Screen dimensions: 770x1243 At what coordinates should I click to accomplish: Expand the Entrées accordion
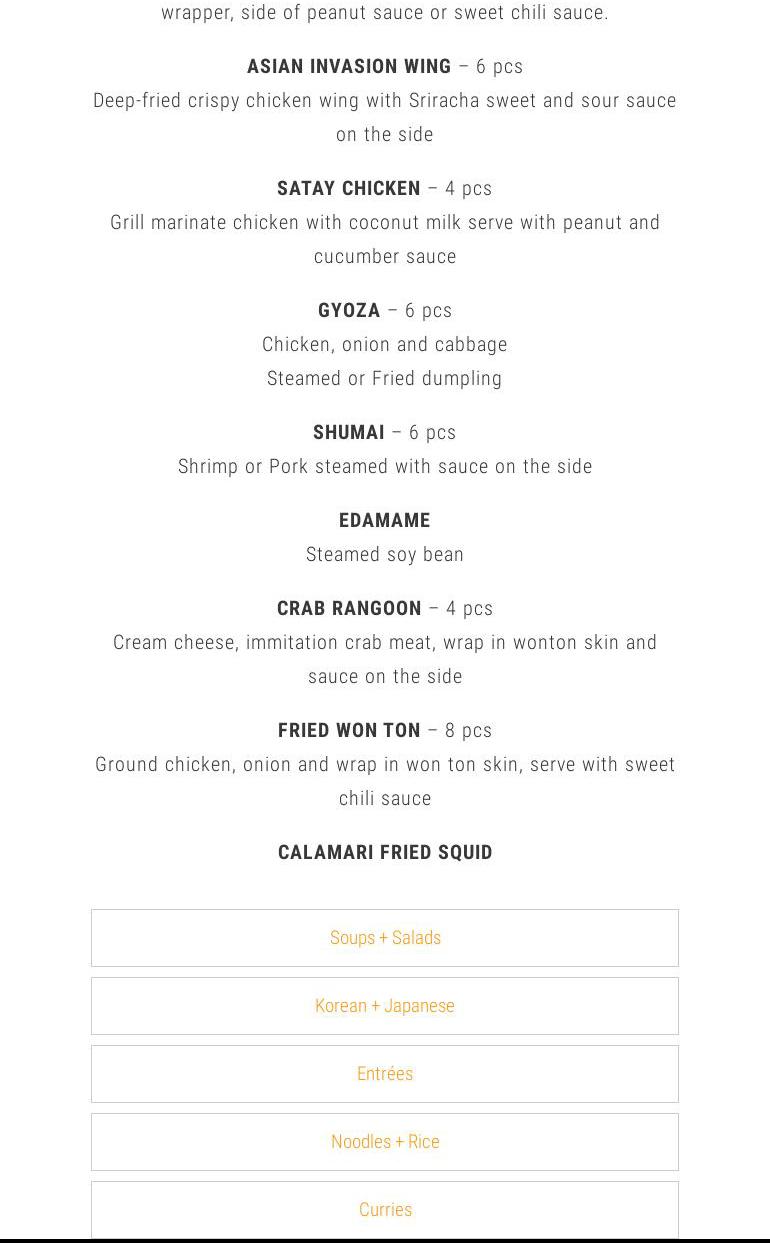[x=385, y=1074]
